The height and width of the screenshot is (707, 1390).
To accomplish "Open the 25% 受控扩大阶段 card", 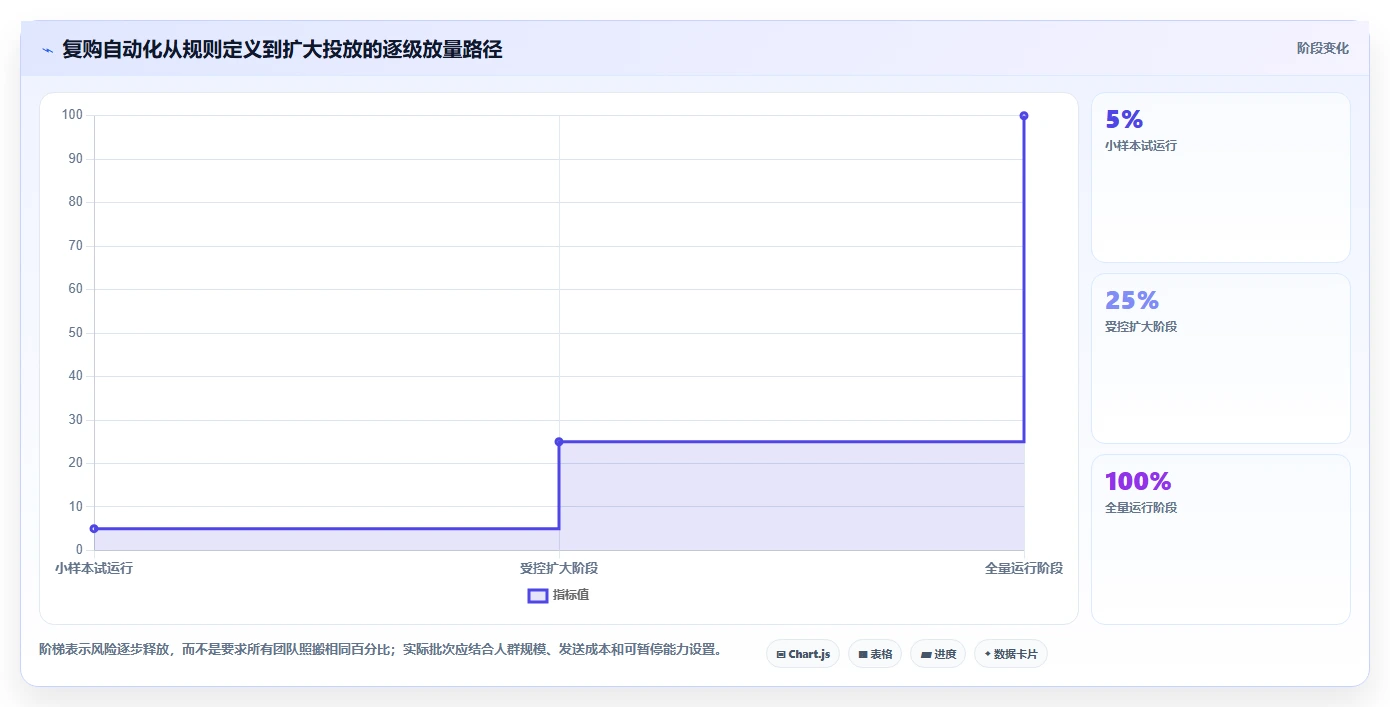I will click(1220, 359).
